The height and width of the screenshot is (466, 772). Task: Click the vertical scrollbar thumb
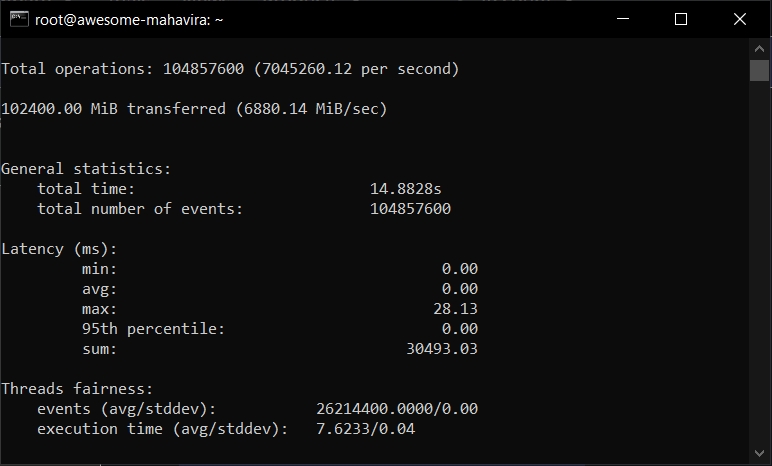click(x=759, y=70)
